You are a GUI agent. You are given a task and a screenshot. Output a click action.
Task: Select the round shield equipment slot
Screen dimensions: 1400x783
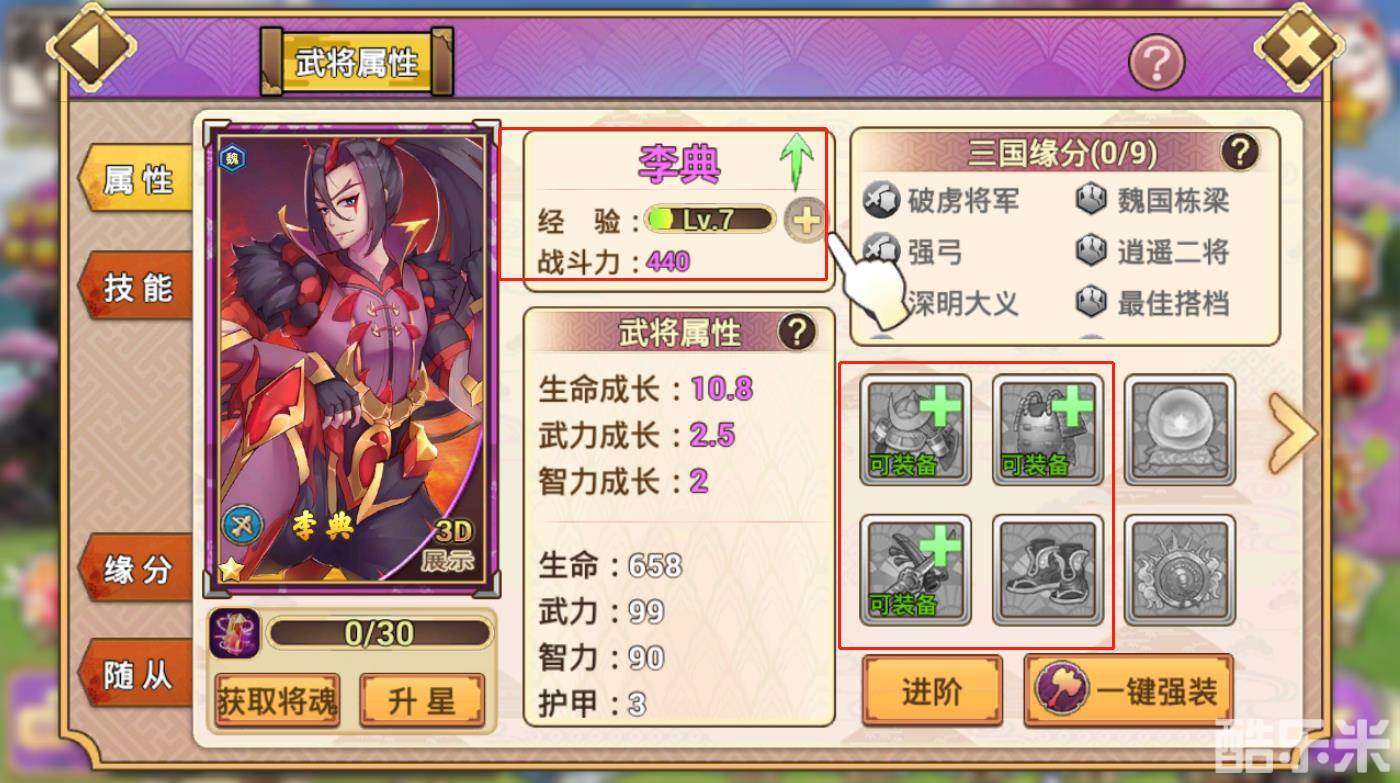pyautogui.click(x=1180, y=570)
